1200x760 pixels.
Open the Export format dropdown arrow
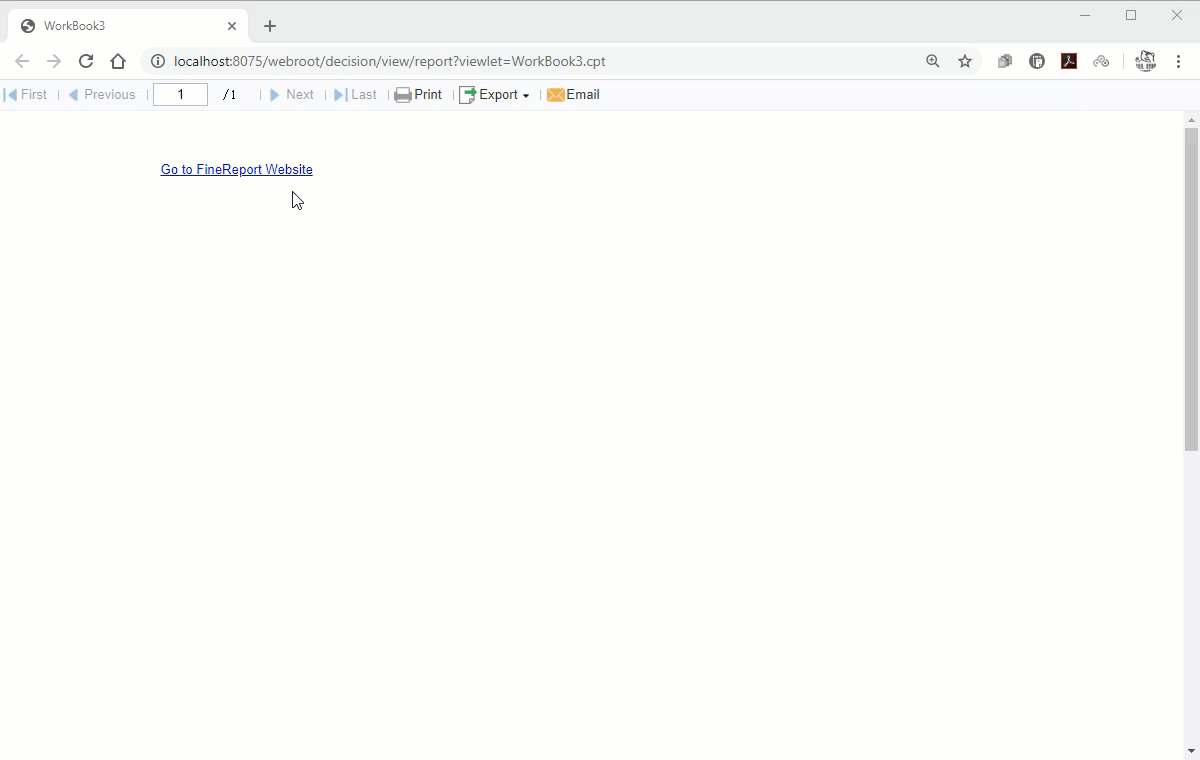point(525,95)
